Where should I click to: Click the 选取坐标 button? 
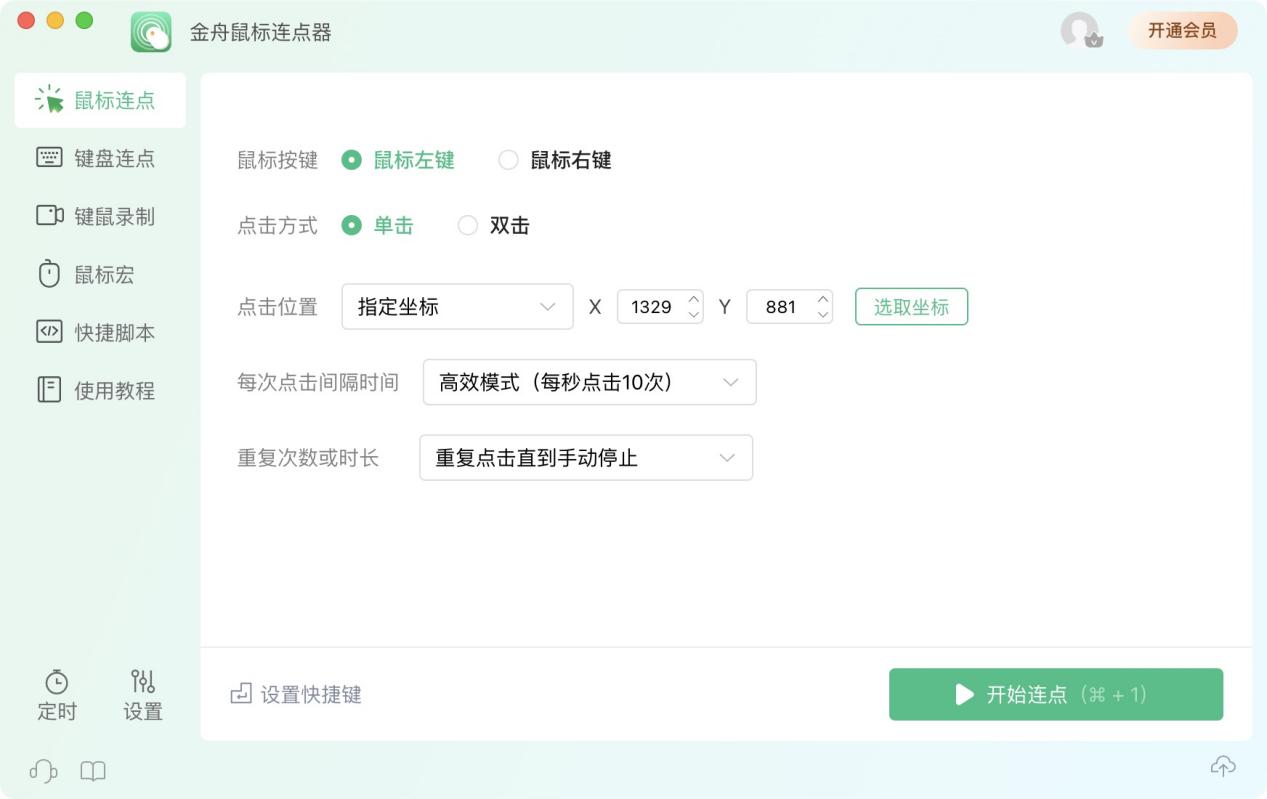pos(911,307)
